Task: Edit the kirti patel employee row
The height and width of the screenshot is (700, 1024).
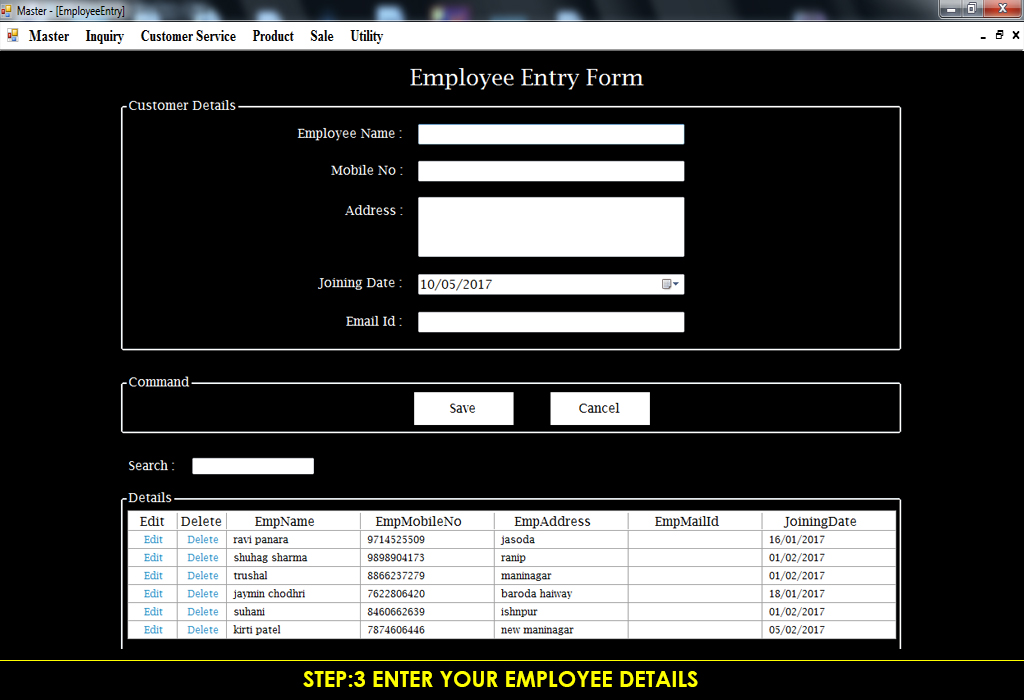Action: click(x=153, y=629)
